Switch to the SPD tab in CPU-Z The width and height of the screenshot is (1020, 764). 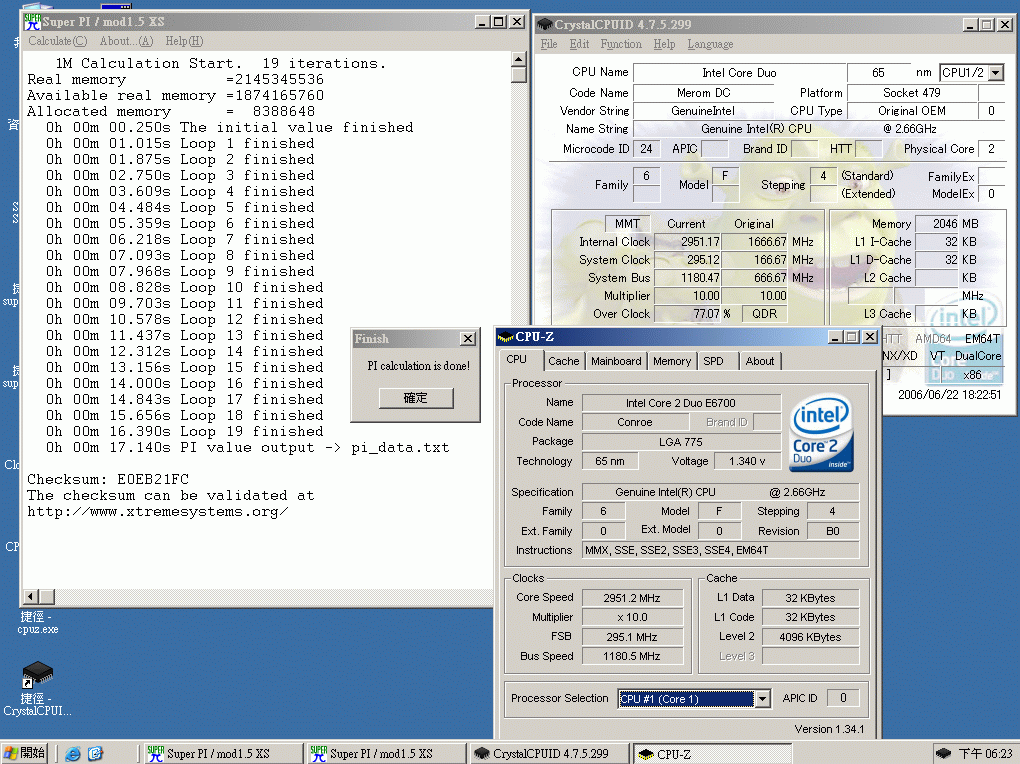[x=713, y=361]
